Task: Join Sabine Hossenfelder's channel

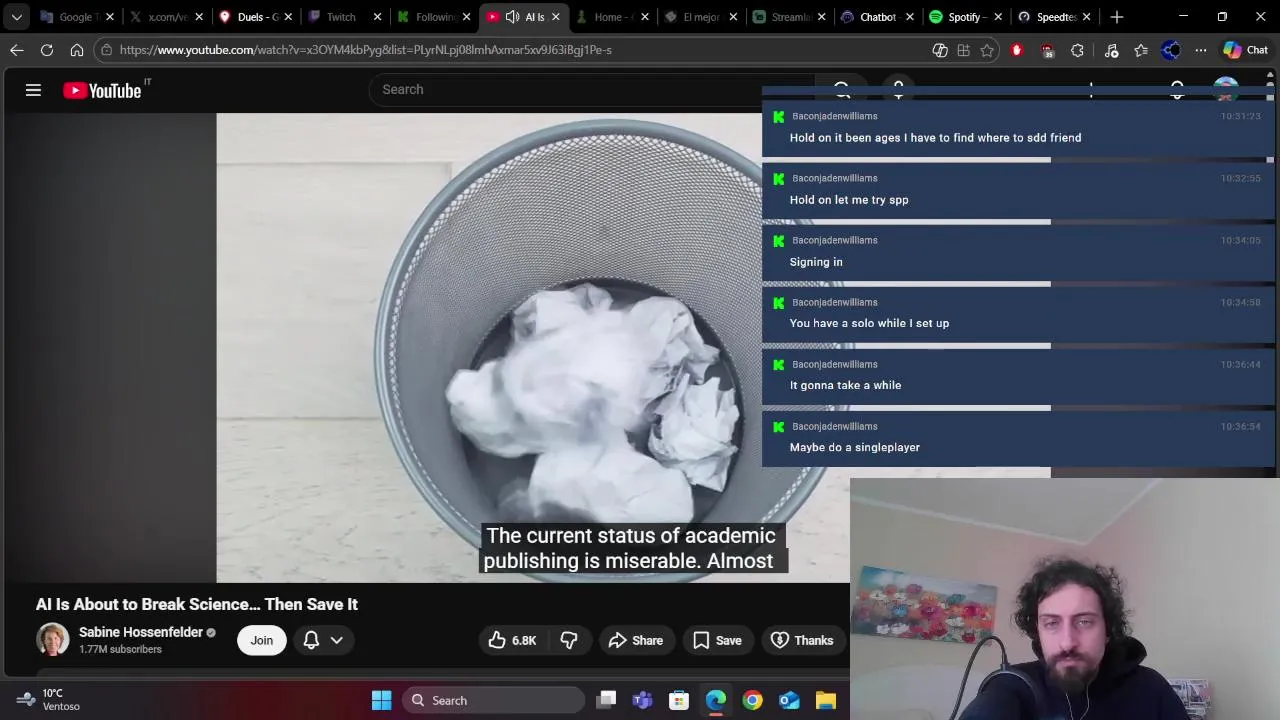Action: (x=262, y=640)
